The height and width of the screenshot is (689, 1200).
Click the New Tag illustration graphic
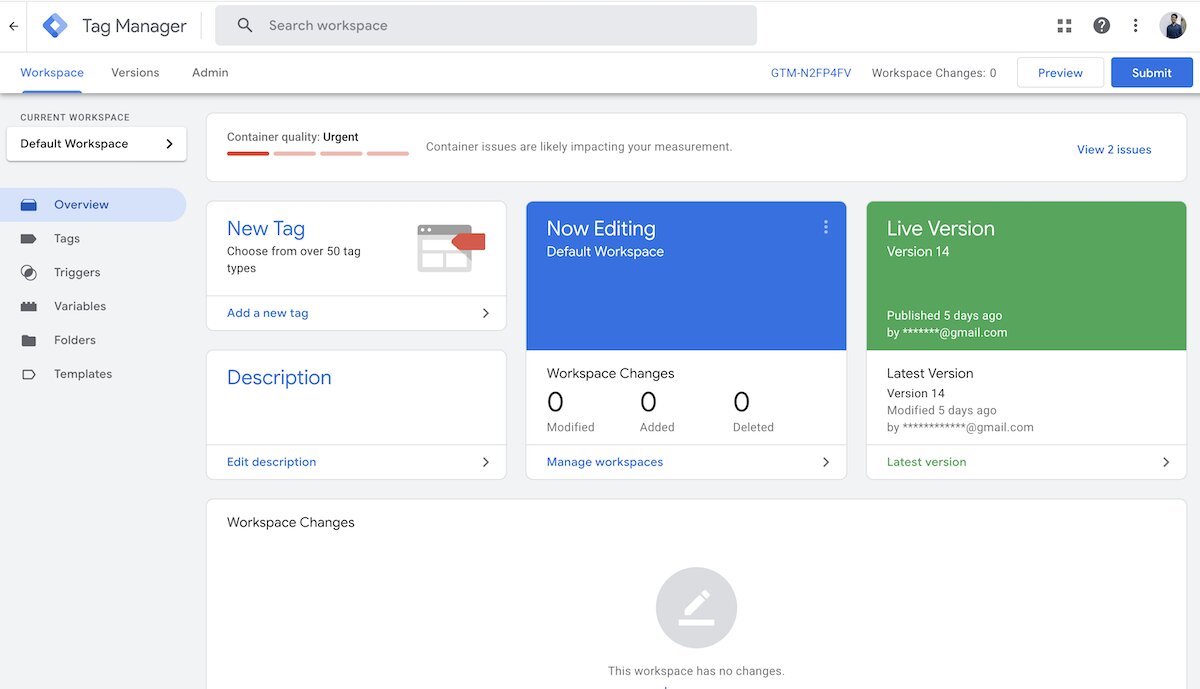pos(451,247)
